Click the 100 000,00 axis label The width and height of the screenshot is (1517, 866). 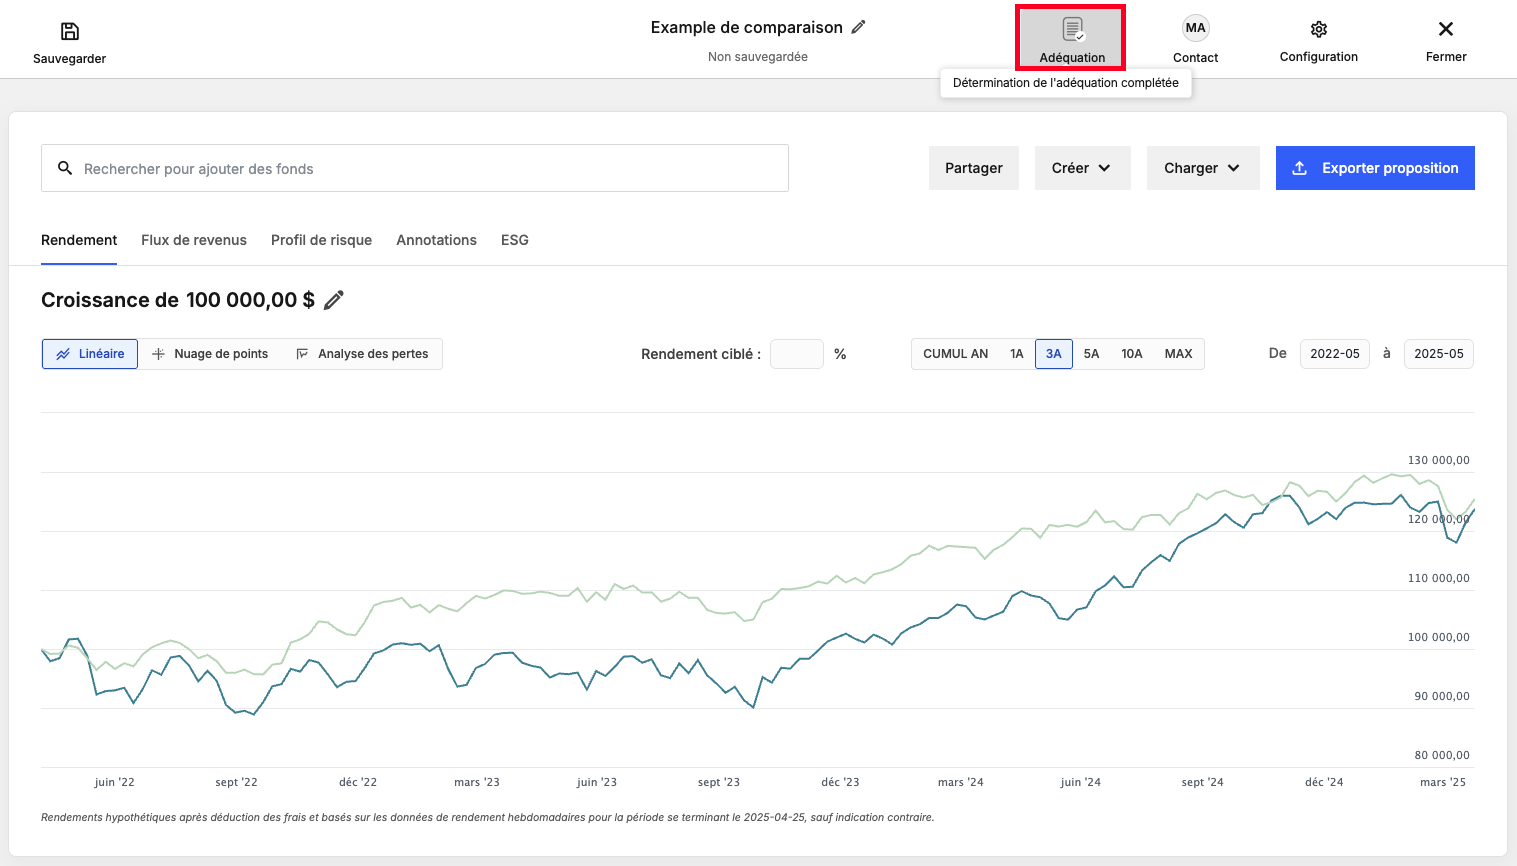[x=1439, y=637]
